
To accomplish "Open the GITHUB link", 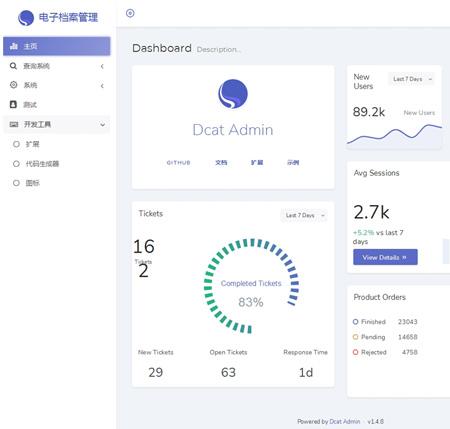I will pos(178,163).
